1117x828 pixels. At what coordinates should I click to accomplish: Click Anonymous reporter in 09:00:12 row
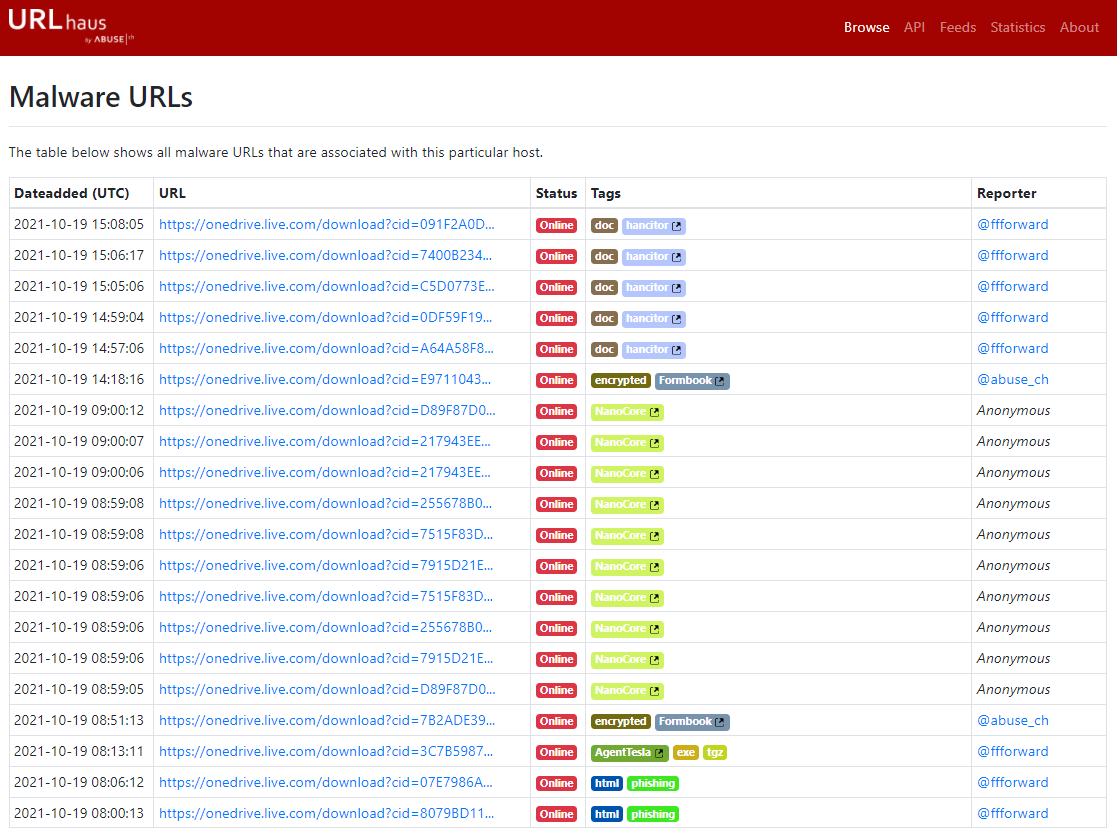click(x=1013, y=410)
